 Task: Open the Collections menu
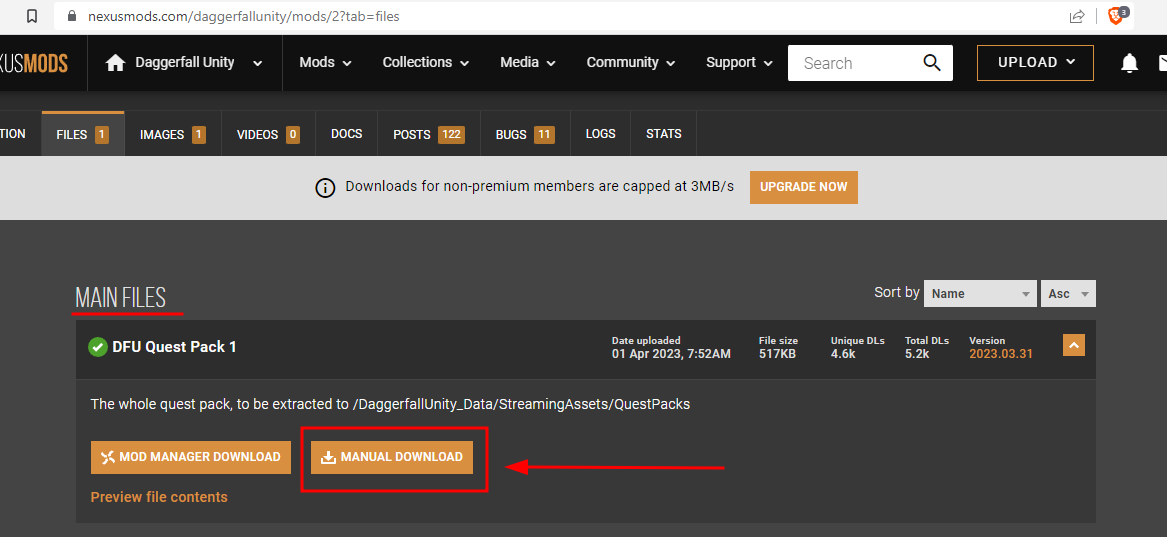(426, 62)
